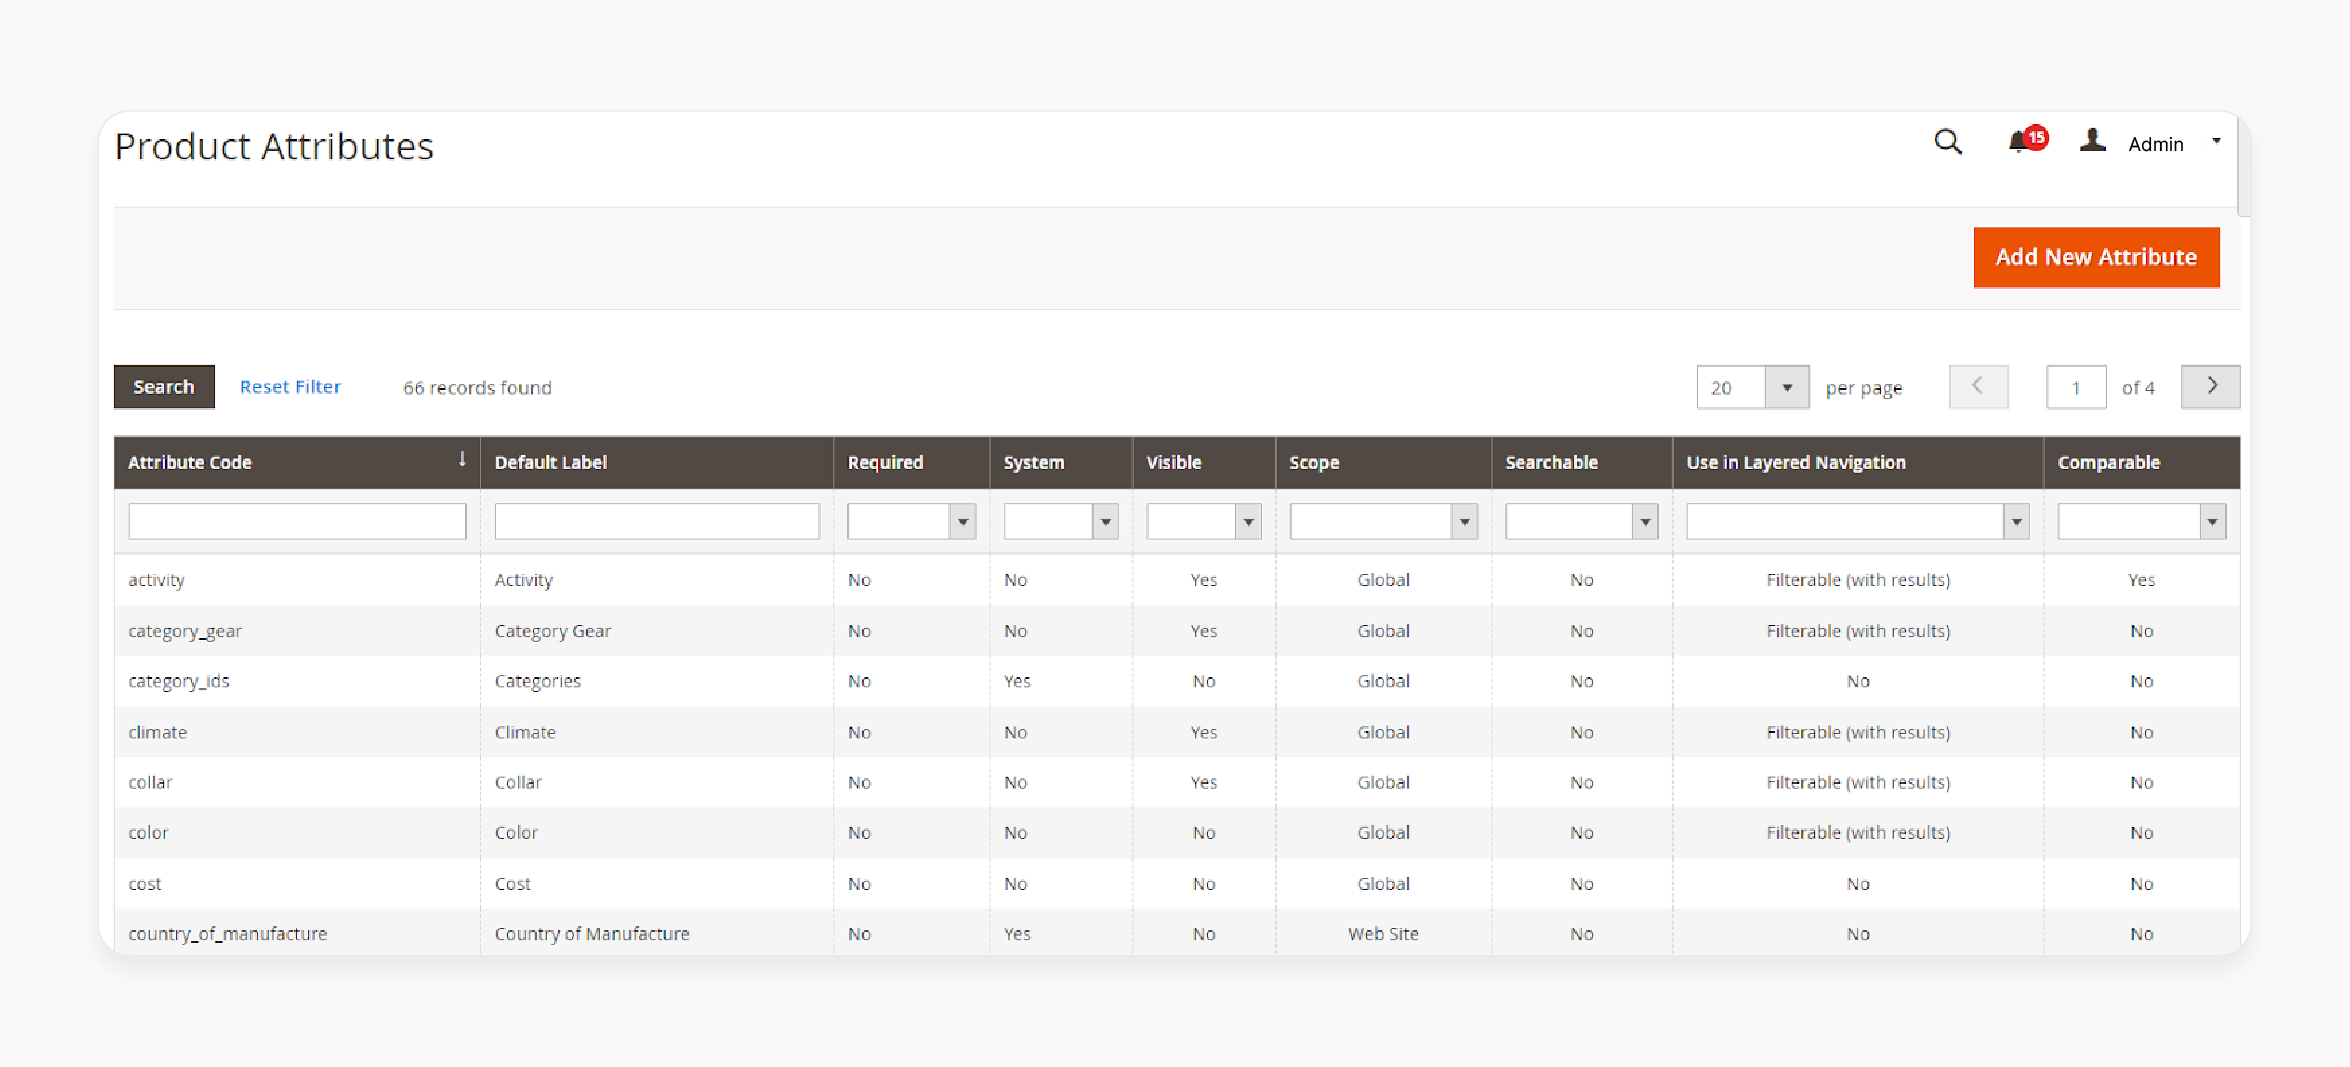Sort by Searchable column header
The height and width of the screenshot is (1067, 2350).
(1582, 462)
